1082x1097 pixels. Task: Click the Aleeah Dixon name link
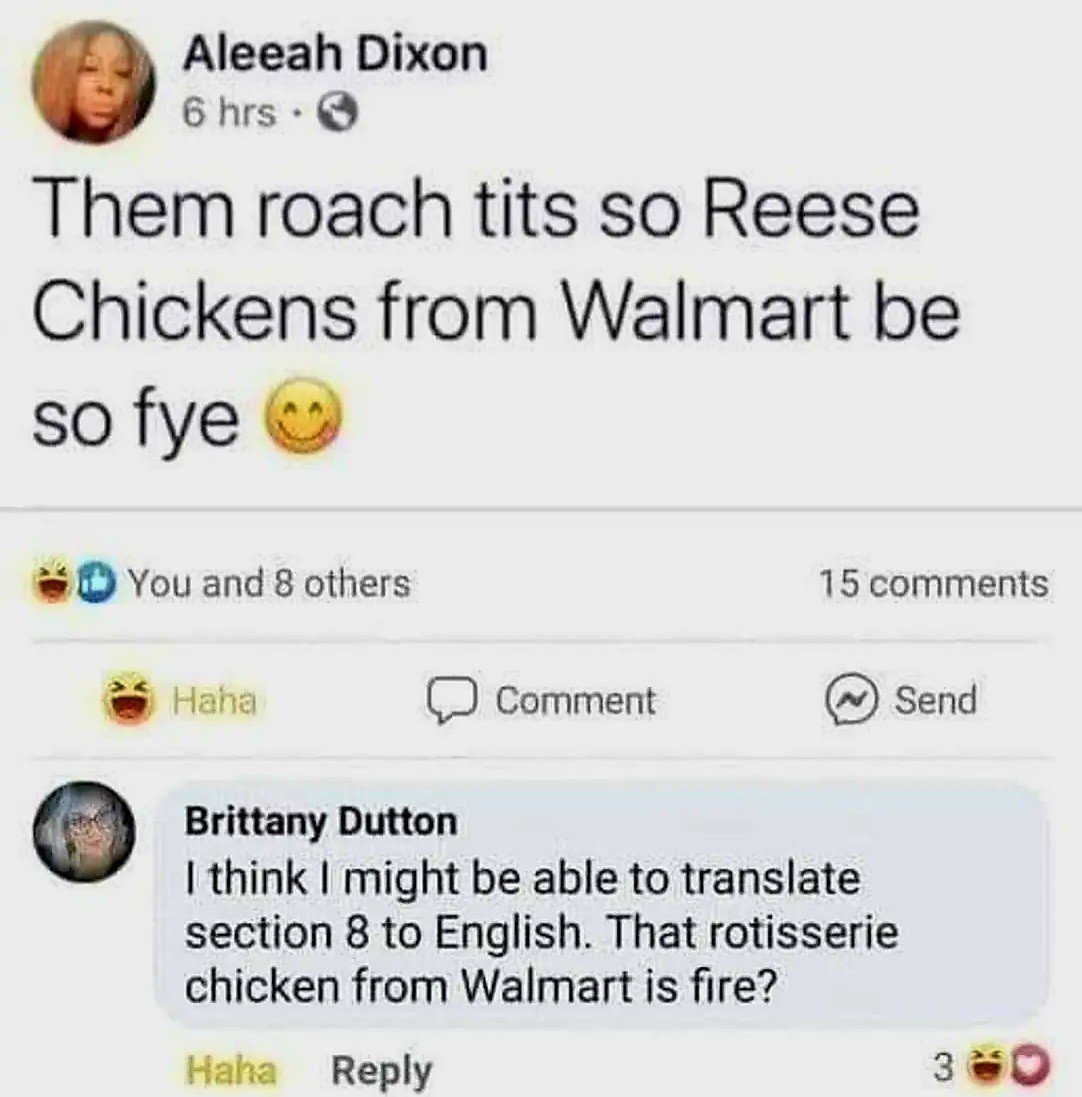pos(334,55)
